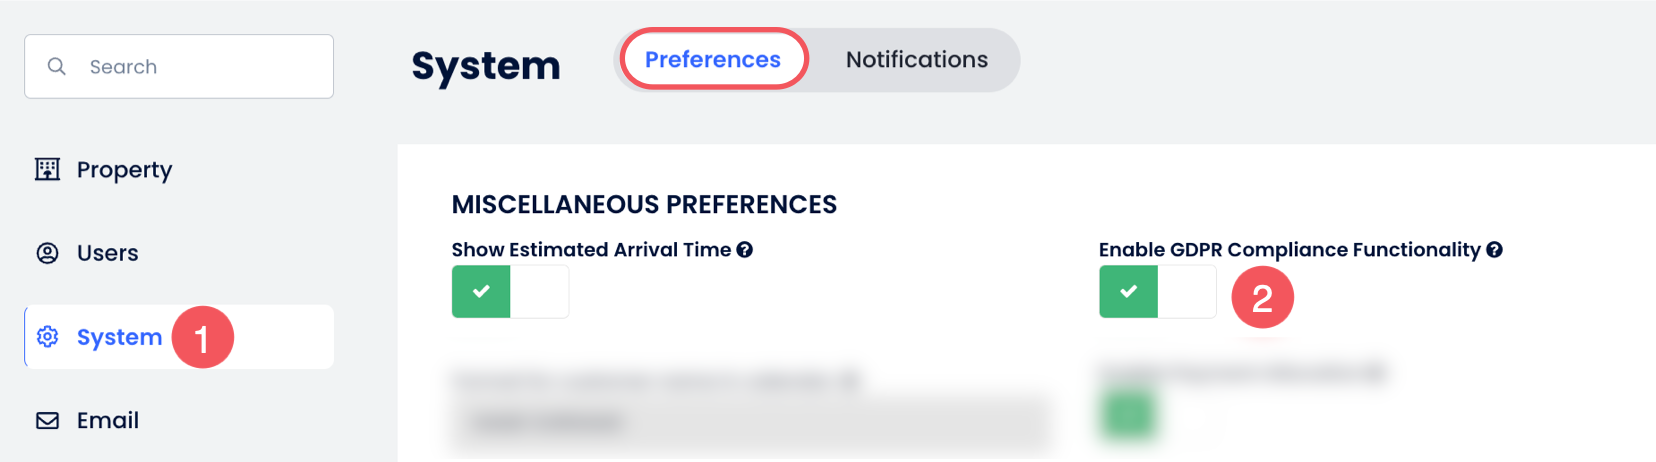Select the System sidebar item
1656x462 pixels.
click(x=119, y=337)
